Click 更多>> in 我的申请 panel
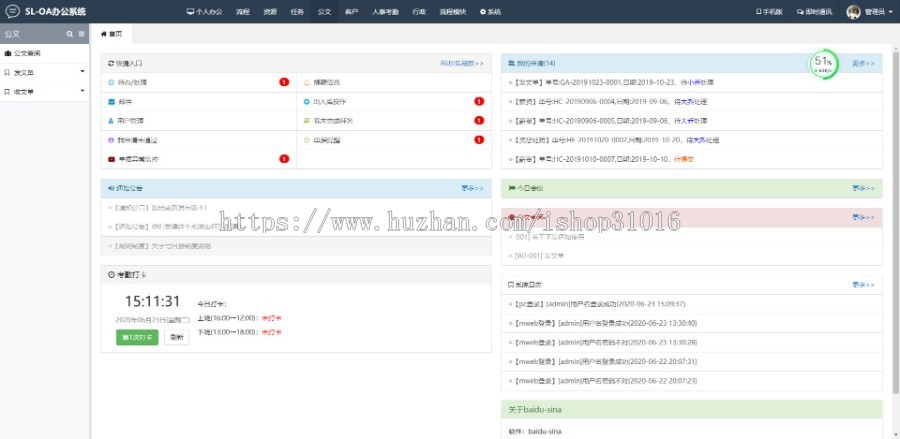Screen dimensions: 900x439 [863, 63]
